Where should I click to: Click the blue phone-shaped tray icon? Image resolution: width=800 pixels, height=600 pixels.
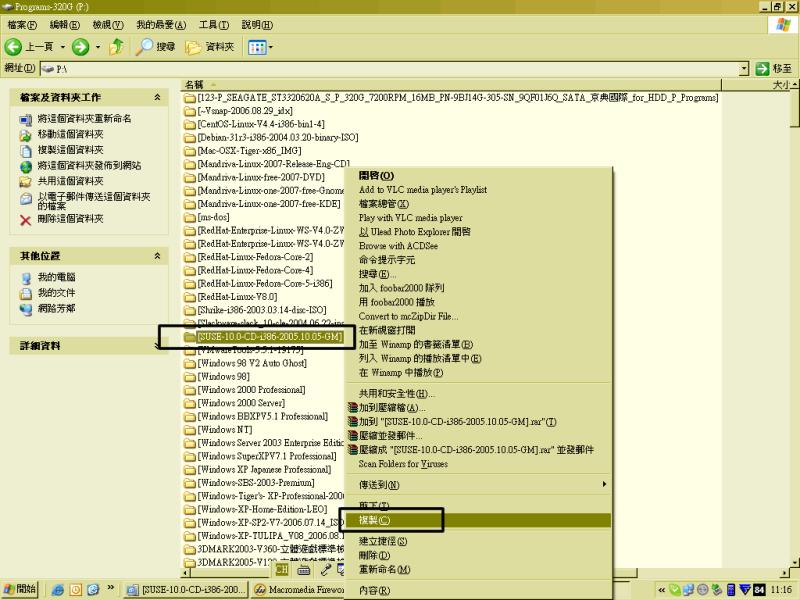(x=731, y=590)
